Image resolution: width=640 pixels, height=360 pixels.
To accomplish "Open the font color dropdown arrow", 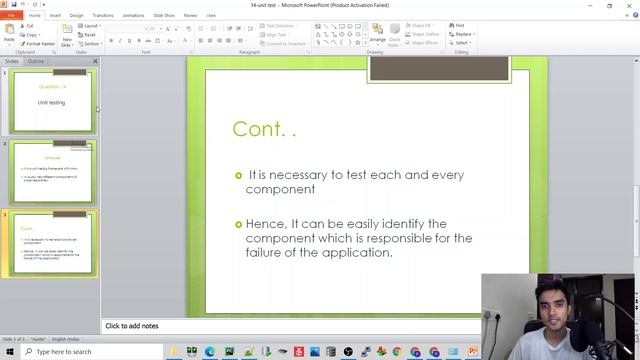I will tap(190, 41).
